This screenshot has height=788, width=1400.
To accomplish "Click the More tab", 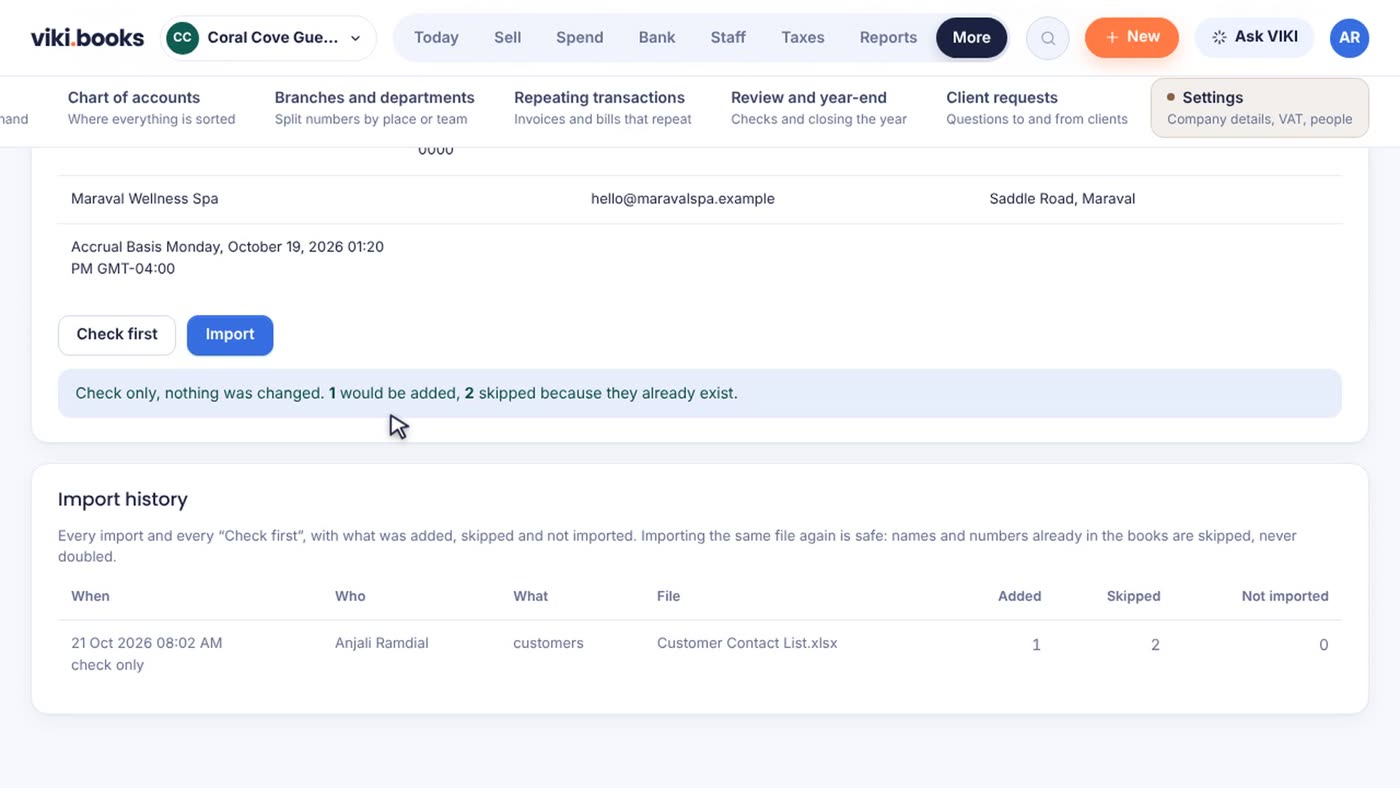I will (x=971, y=38).
